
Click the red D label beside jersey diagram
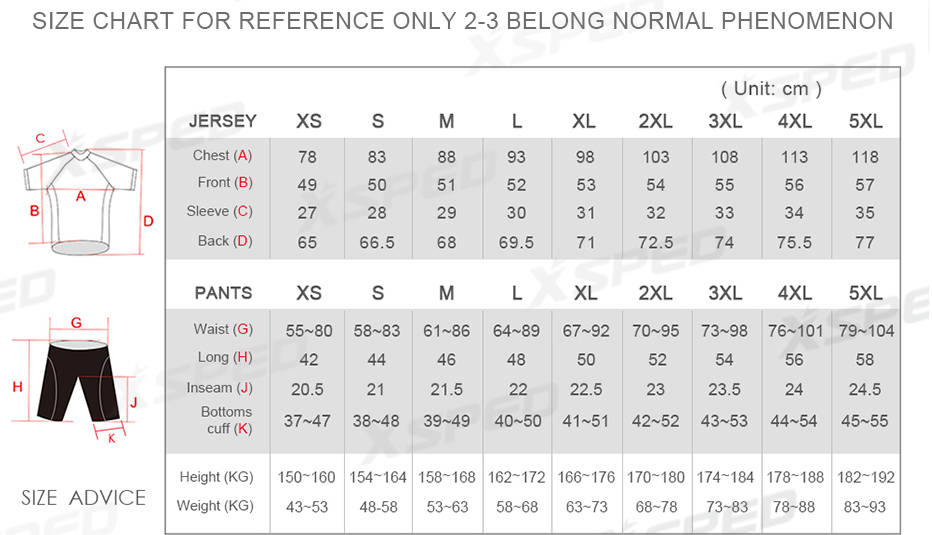point(147,221)
